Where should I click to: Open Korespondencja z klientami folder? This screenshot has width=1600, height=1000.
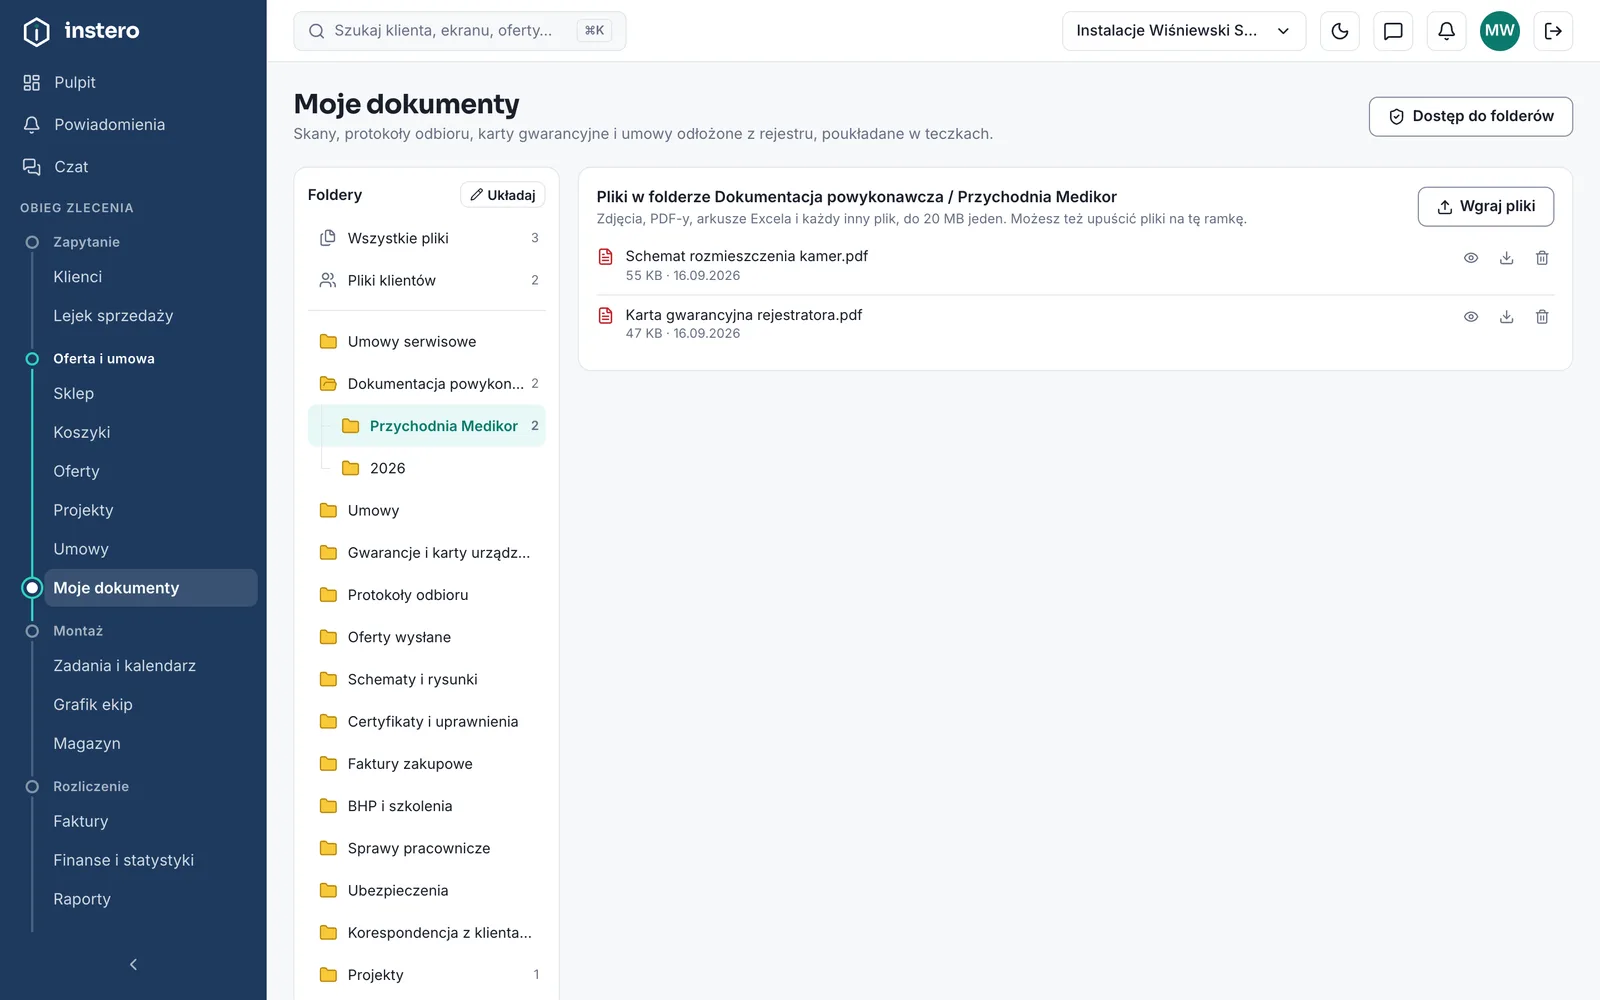click(x=427, y=933)
